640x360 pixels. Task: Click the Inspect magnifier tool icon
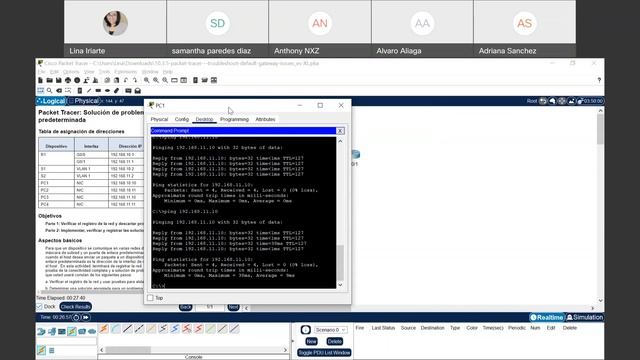[x=49, y=91]
